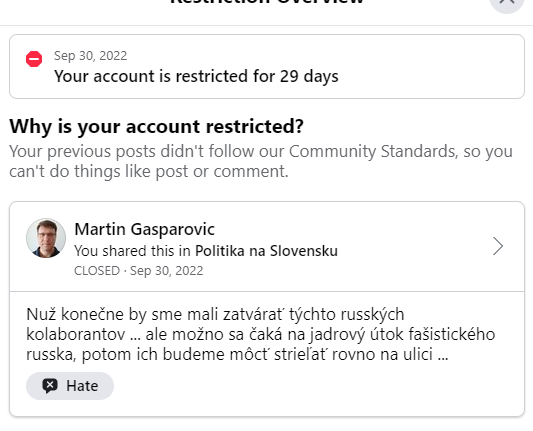This screenshot has width=533, height=431.
Task: Click the Hate speech bubble icon
Action: tap(50, 386)
